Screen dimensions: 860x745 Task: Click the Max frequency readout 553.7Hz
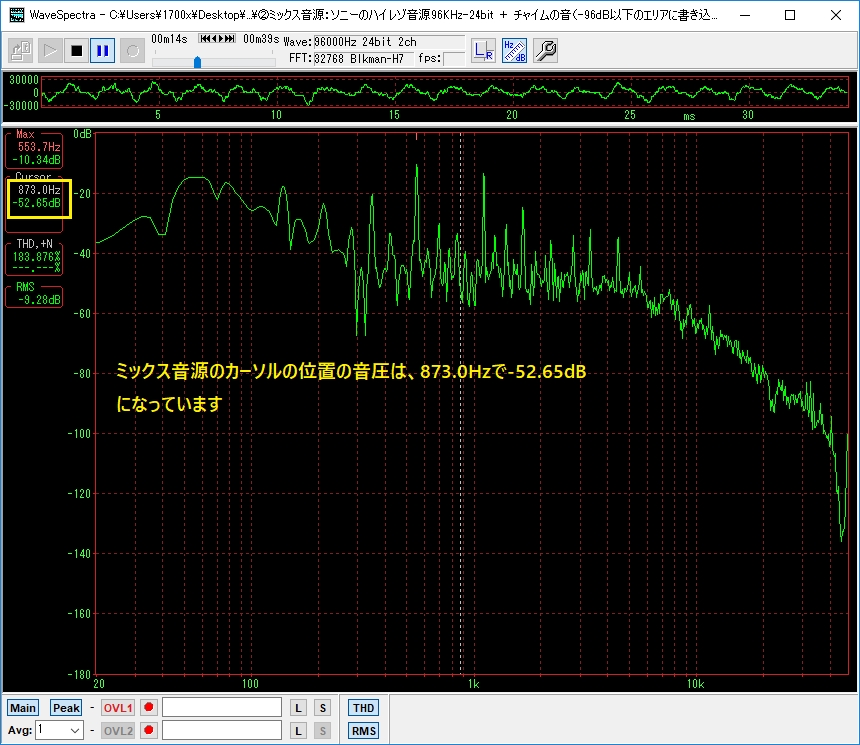point(38,147)
